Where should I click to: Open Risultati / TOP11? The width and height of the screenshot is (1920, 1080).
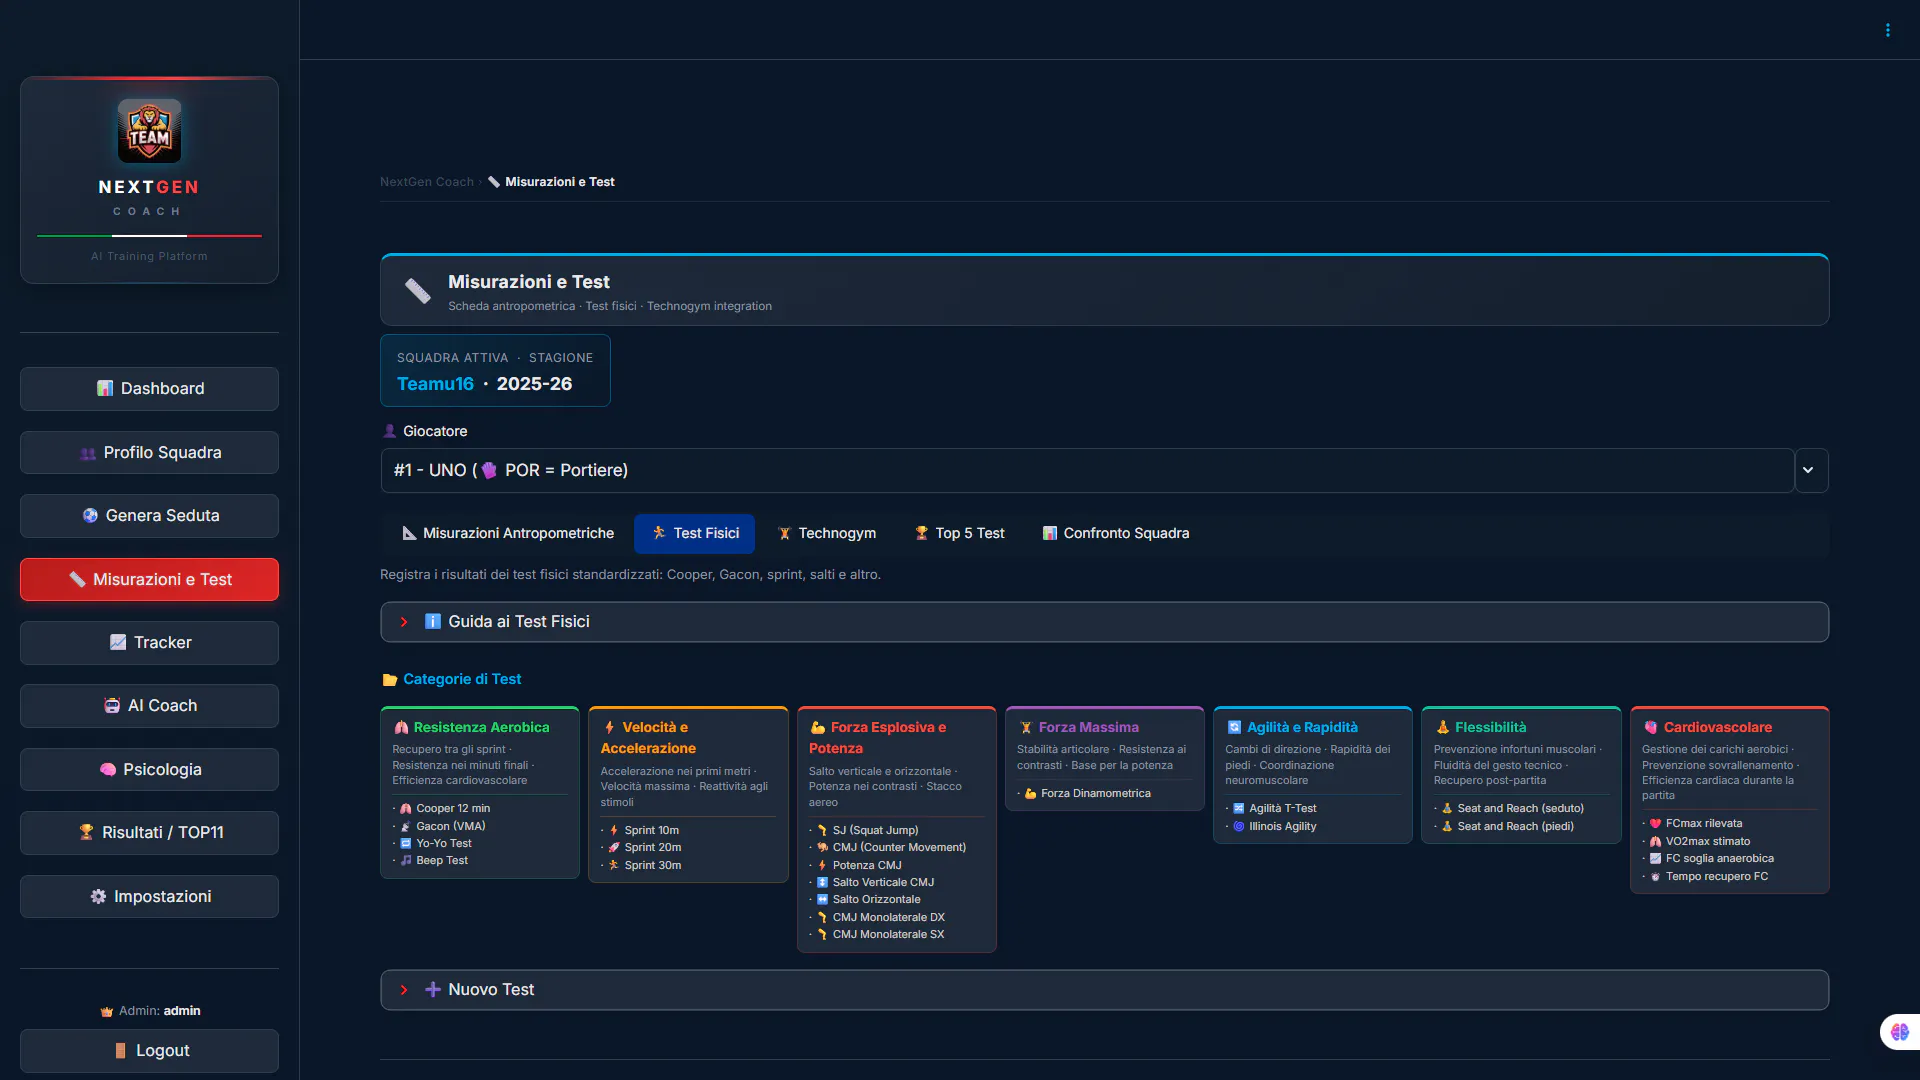[x=149, y=833]
